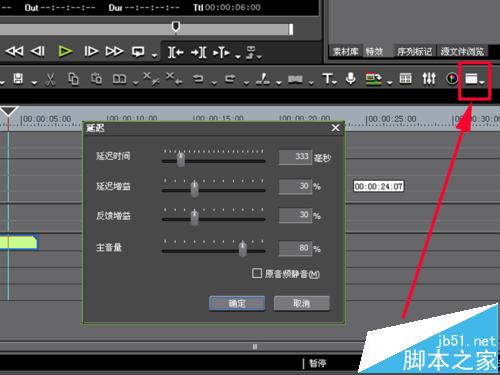This screenshot has width=500, height=375.
Task: Click the default transition icon
Action: point(295,79)
